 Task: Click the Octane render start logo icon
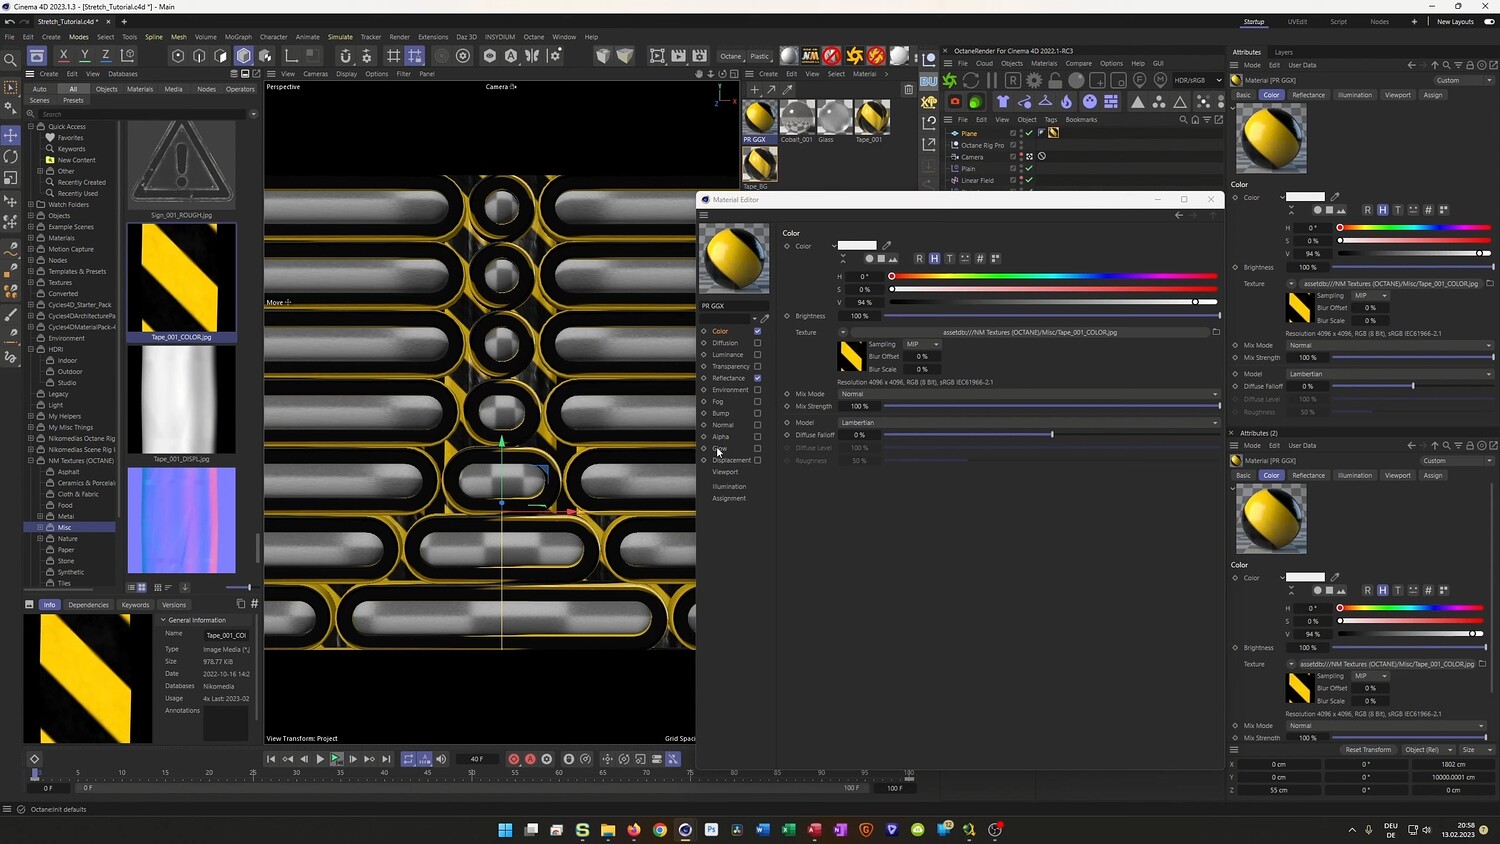point(950,80)
